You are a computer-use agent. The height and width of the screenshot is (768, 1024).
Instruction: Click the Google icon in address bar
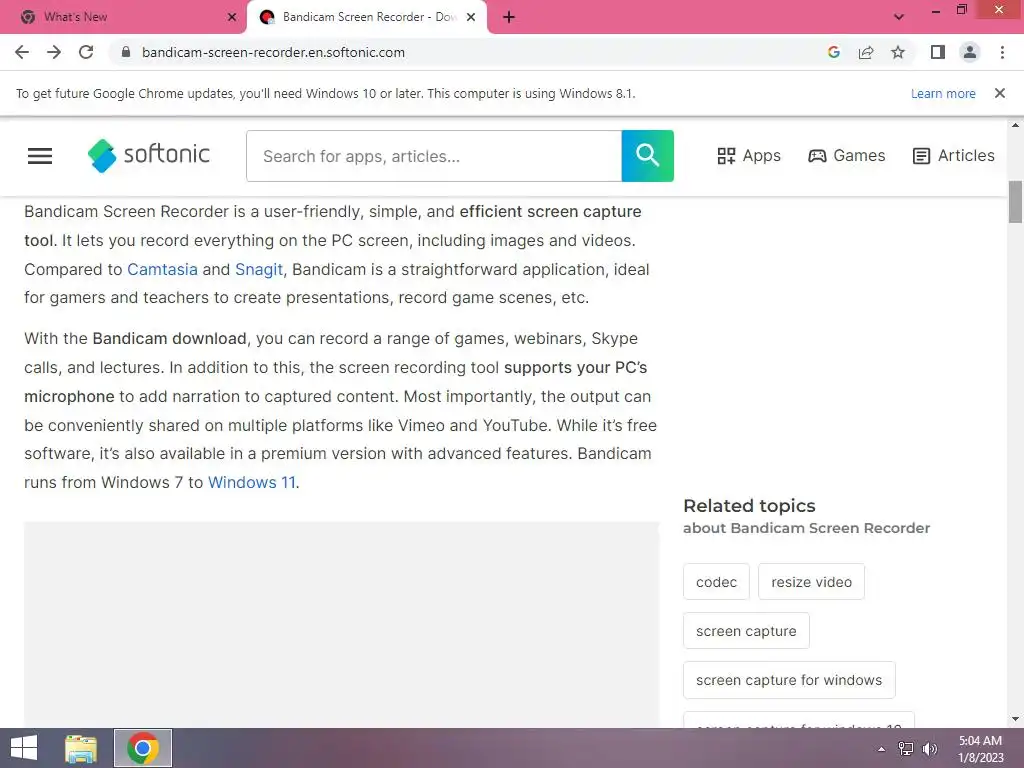[833, 52]
